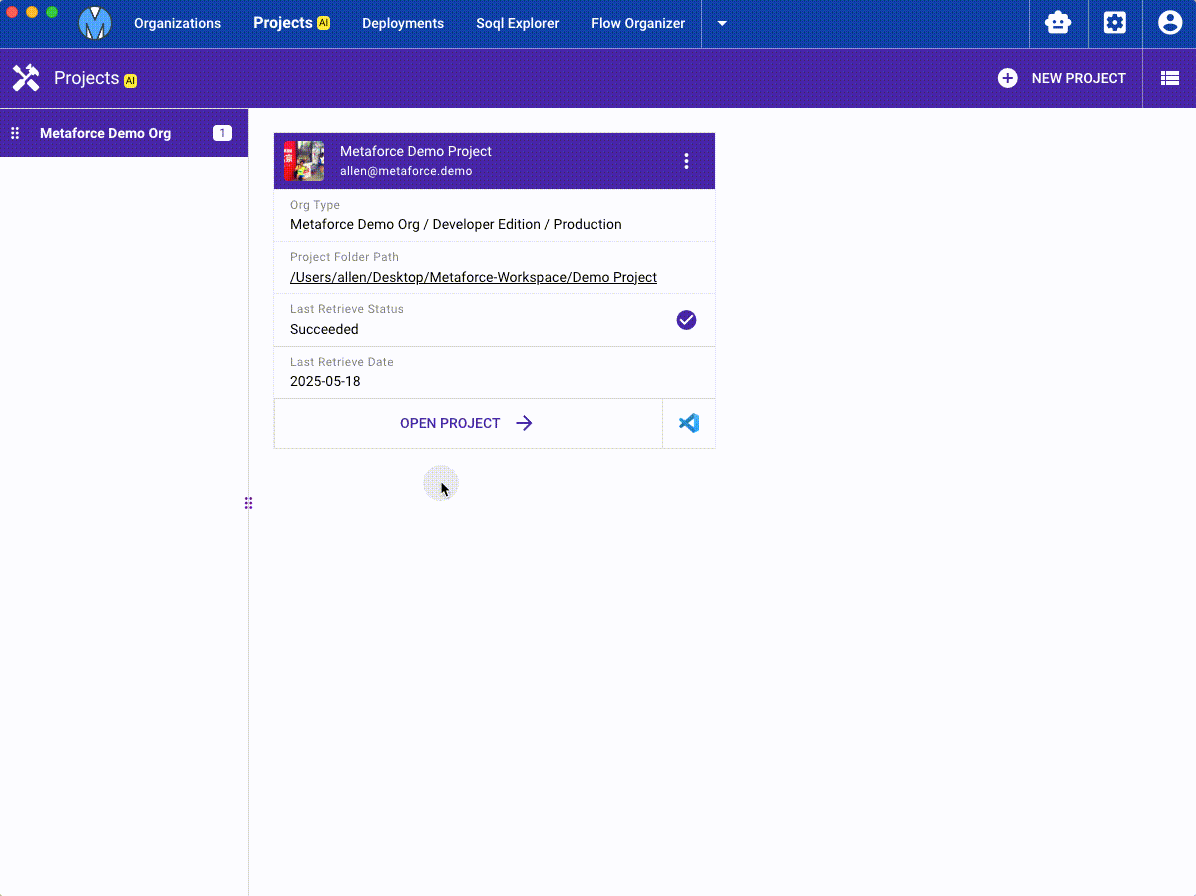
Task: Open the project card three-dot menu
Action: (686, 161)
